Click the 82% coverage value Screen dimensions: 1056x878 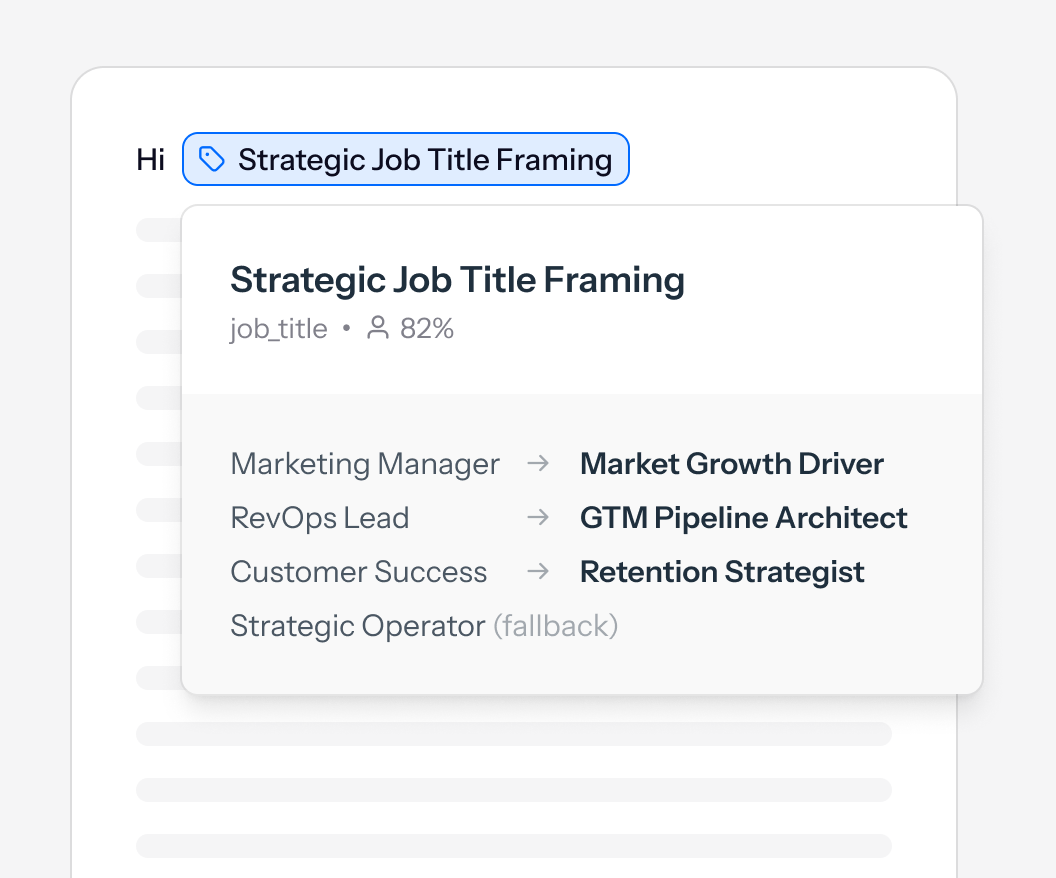pos(427,329)
